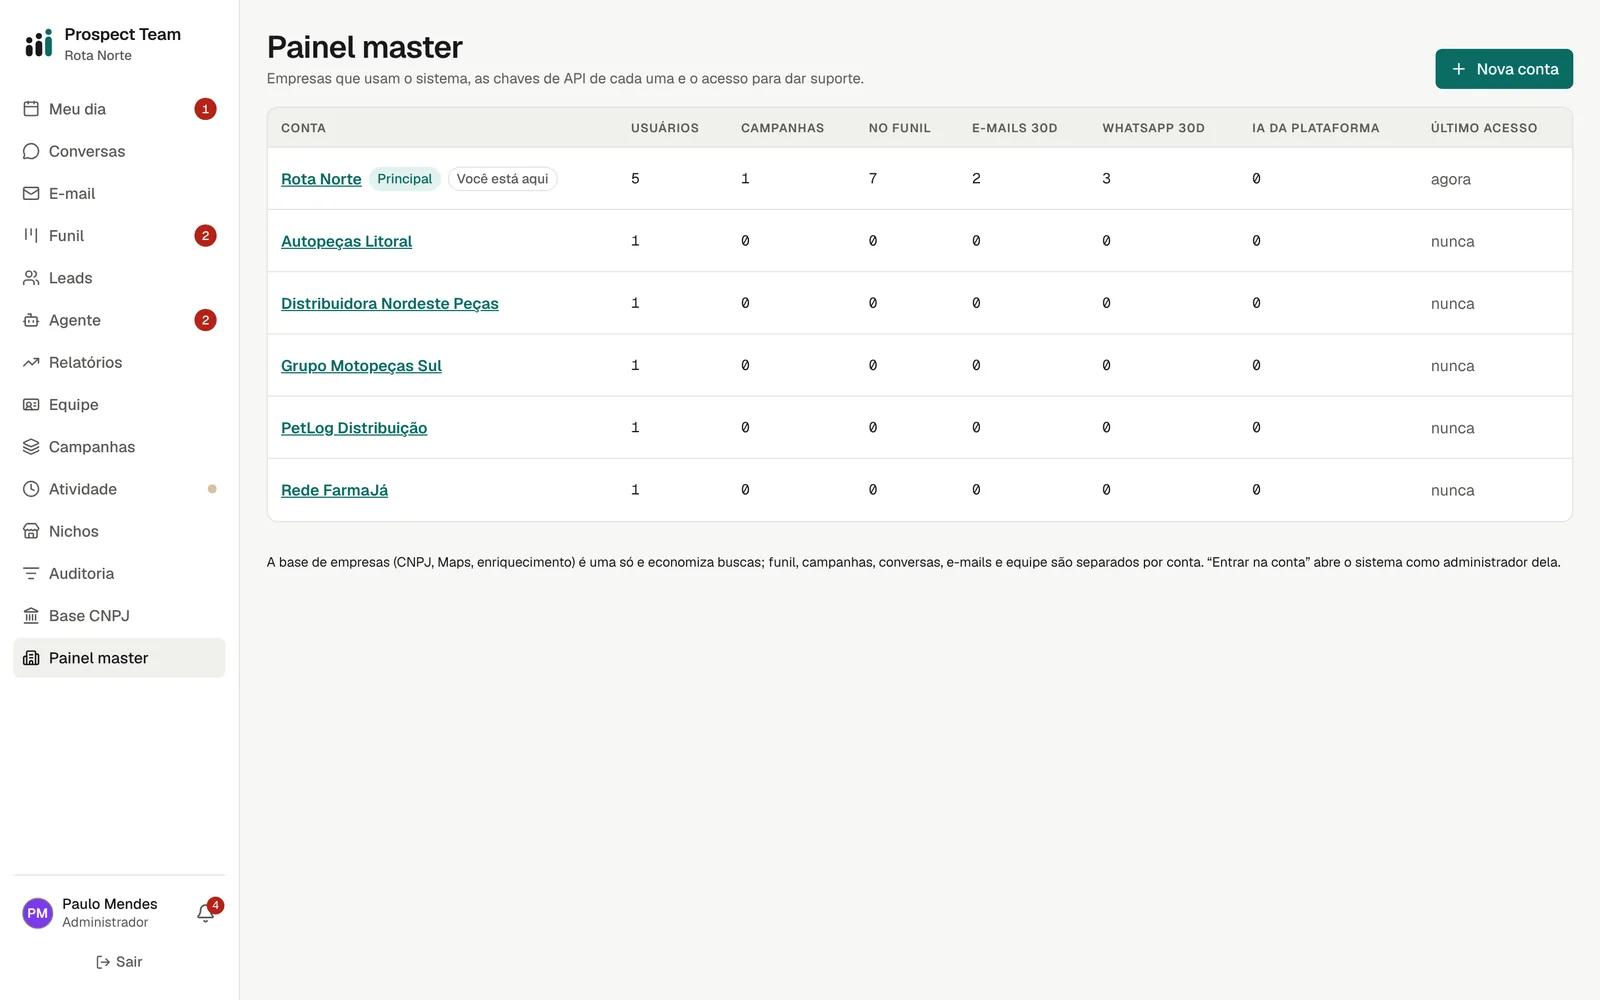Open the Conversas menu item
This screenshot has width=1600, height=1000.
(x=119, y=151)
